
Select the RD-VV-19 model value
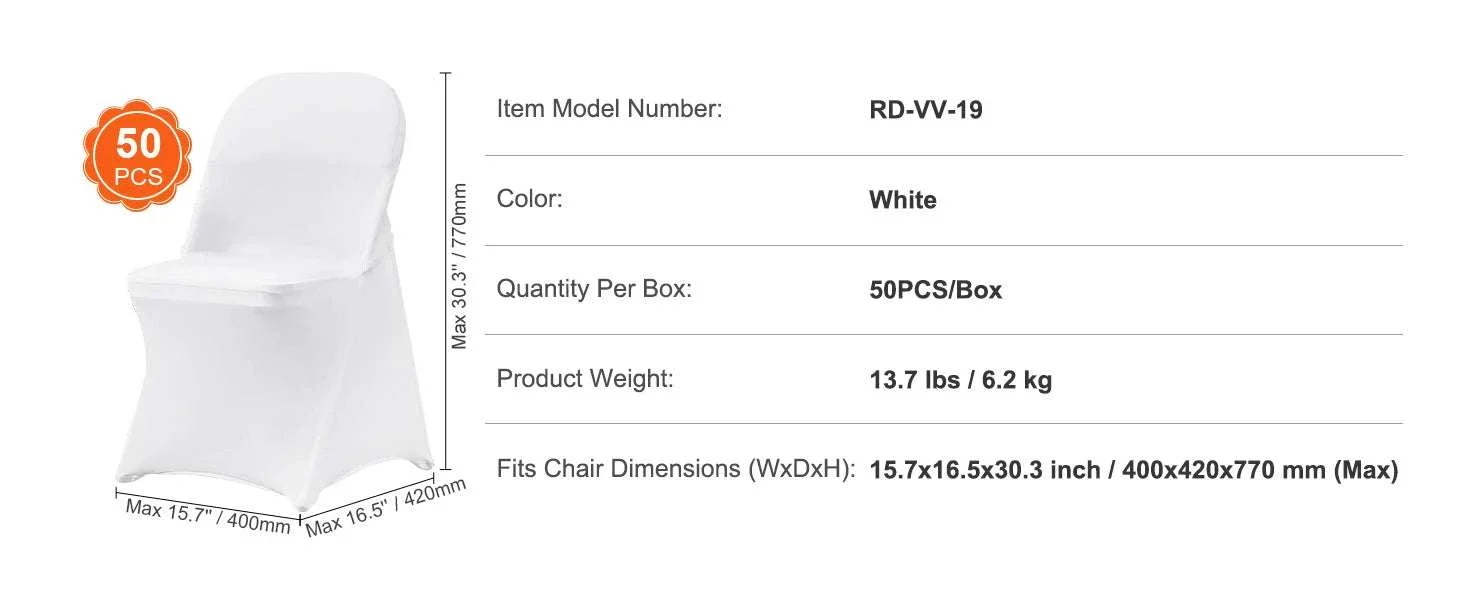926,110
